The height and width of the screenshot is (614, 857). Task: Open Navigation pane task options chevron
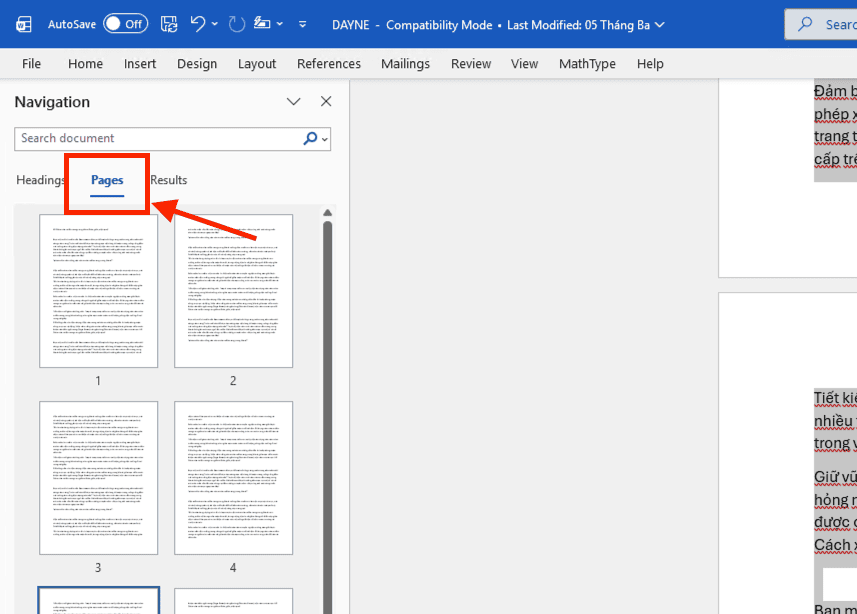294,102
